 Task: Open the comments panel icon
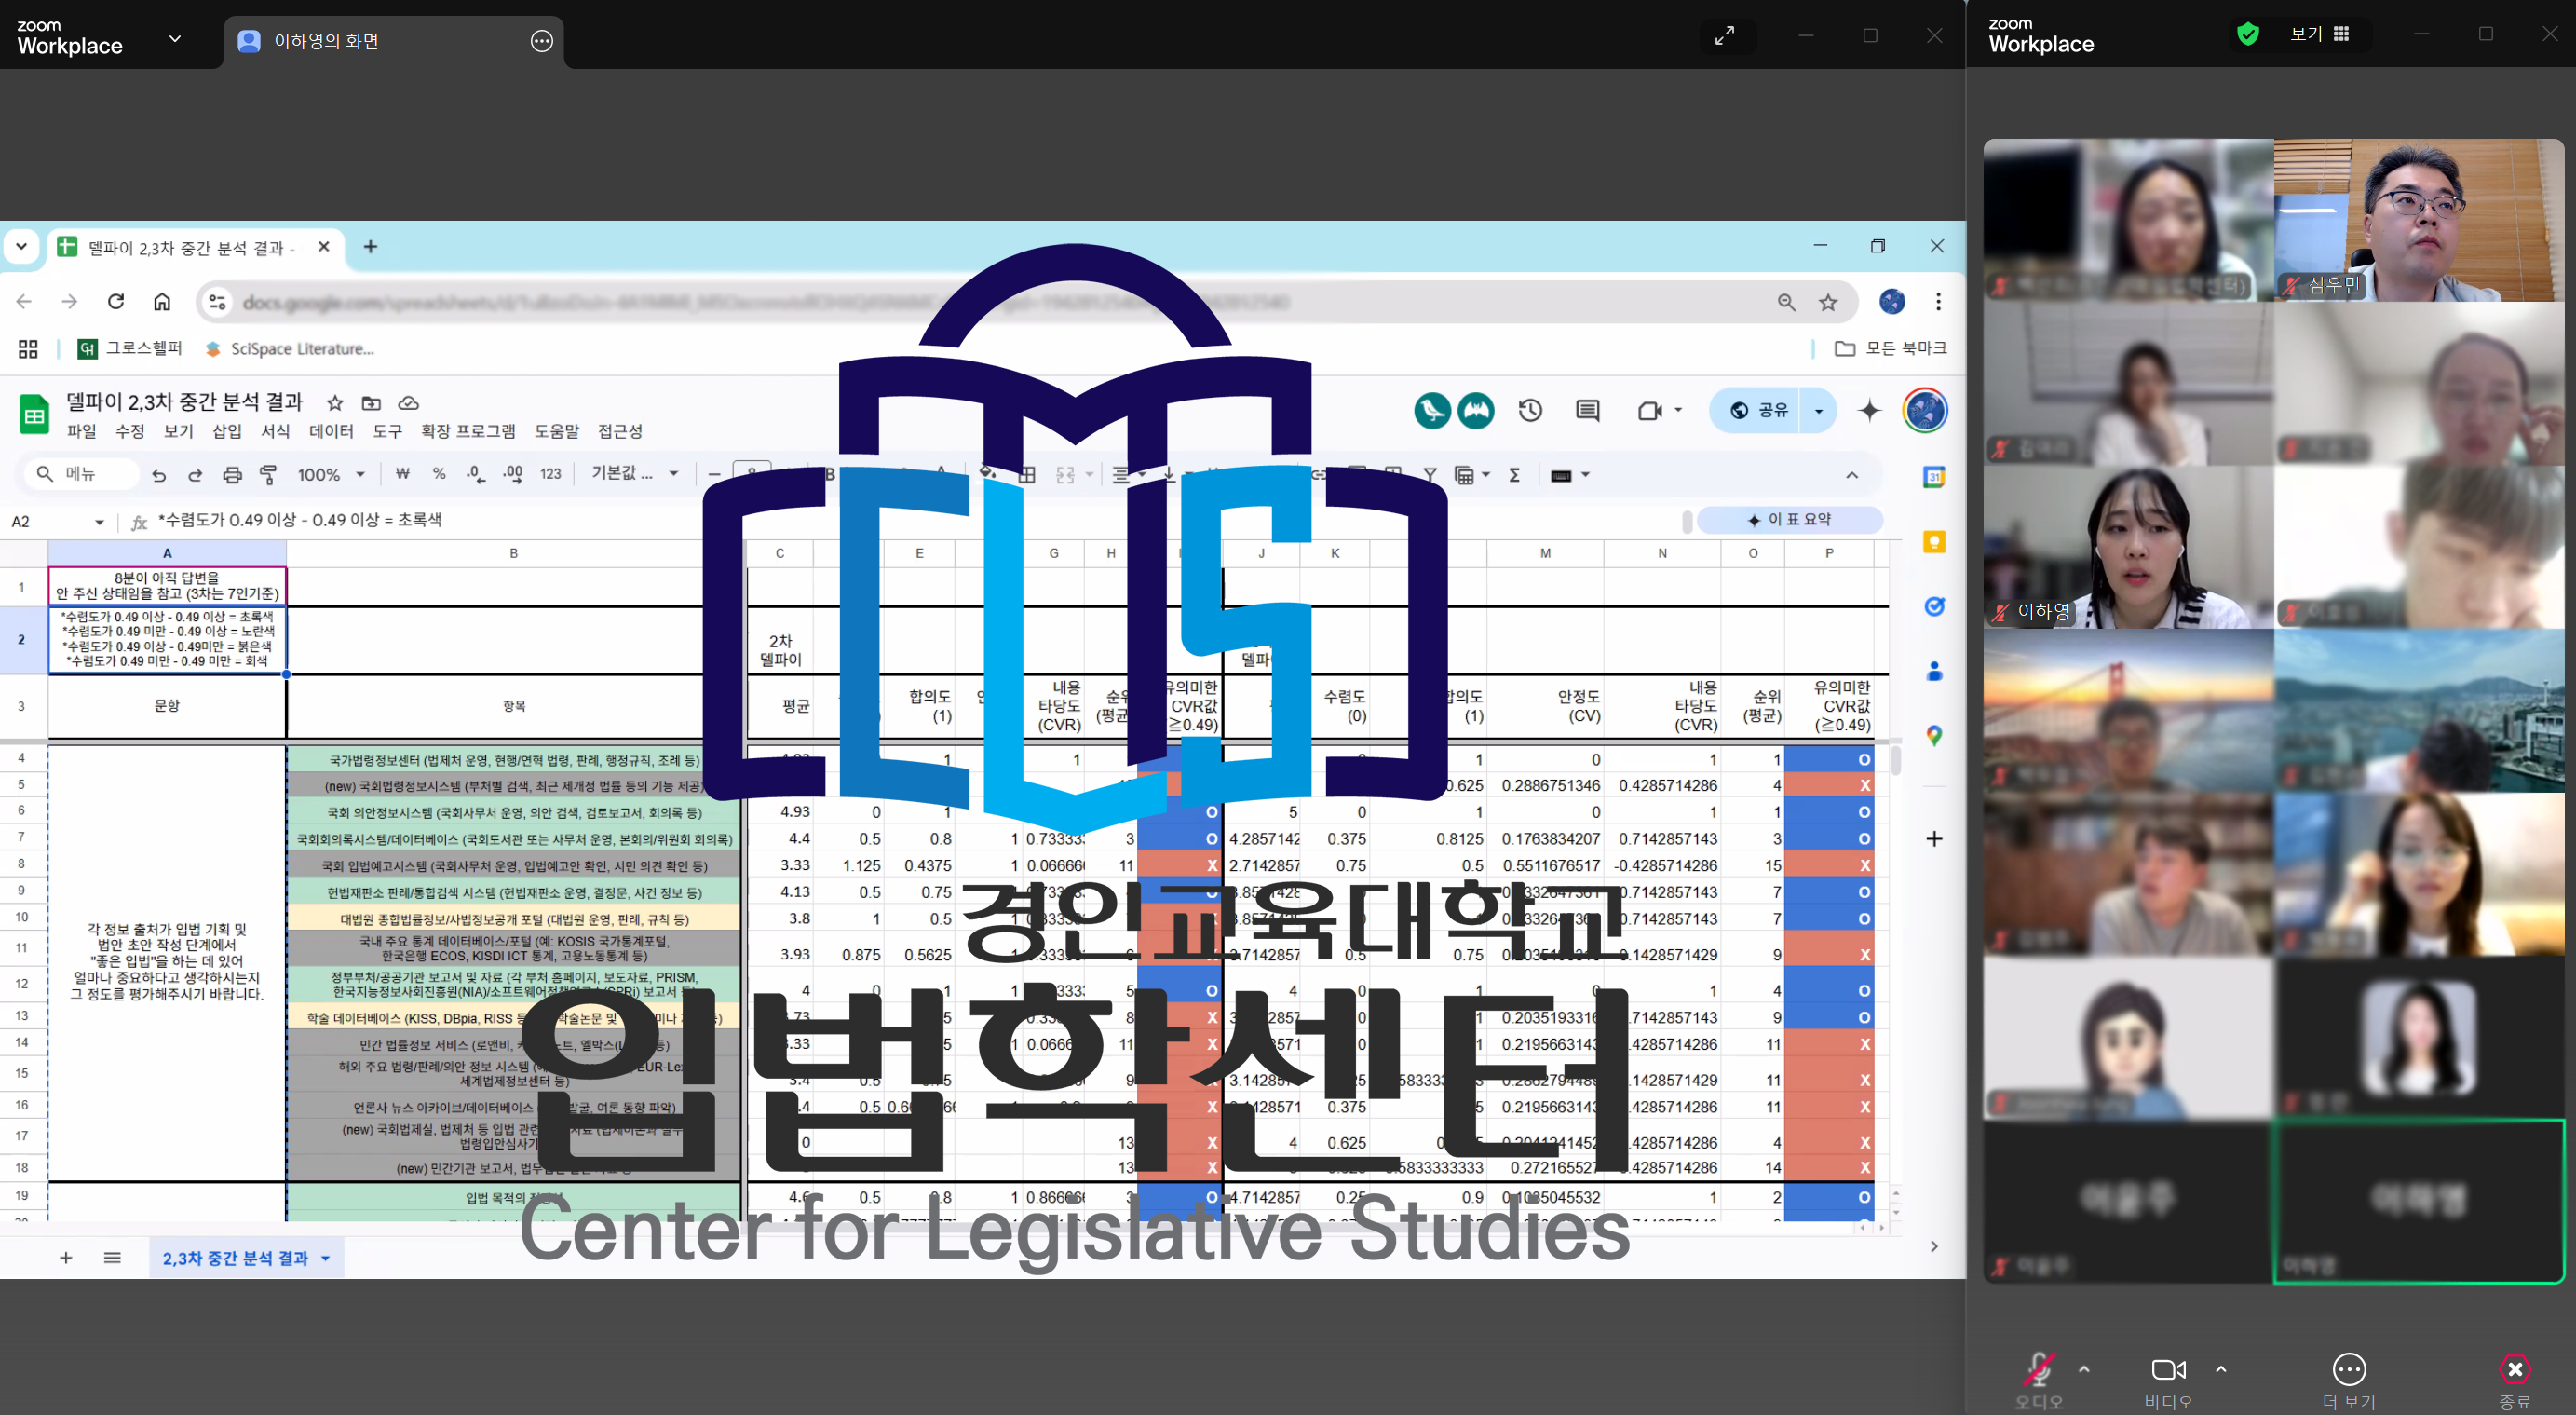point(1587,410)
